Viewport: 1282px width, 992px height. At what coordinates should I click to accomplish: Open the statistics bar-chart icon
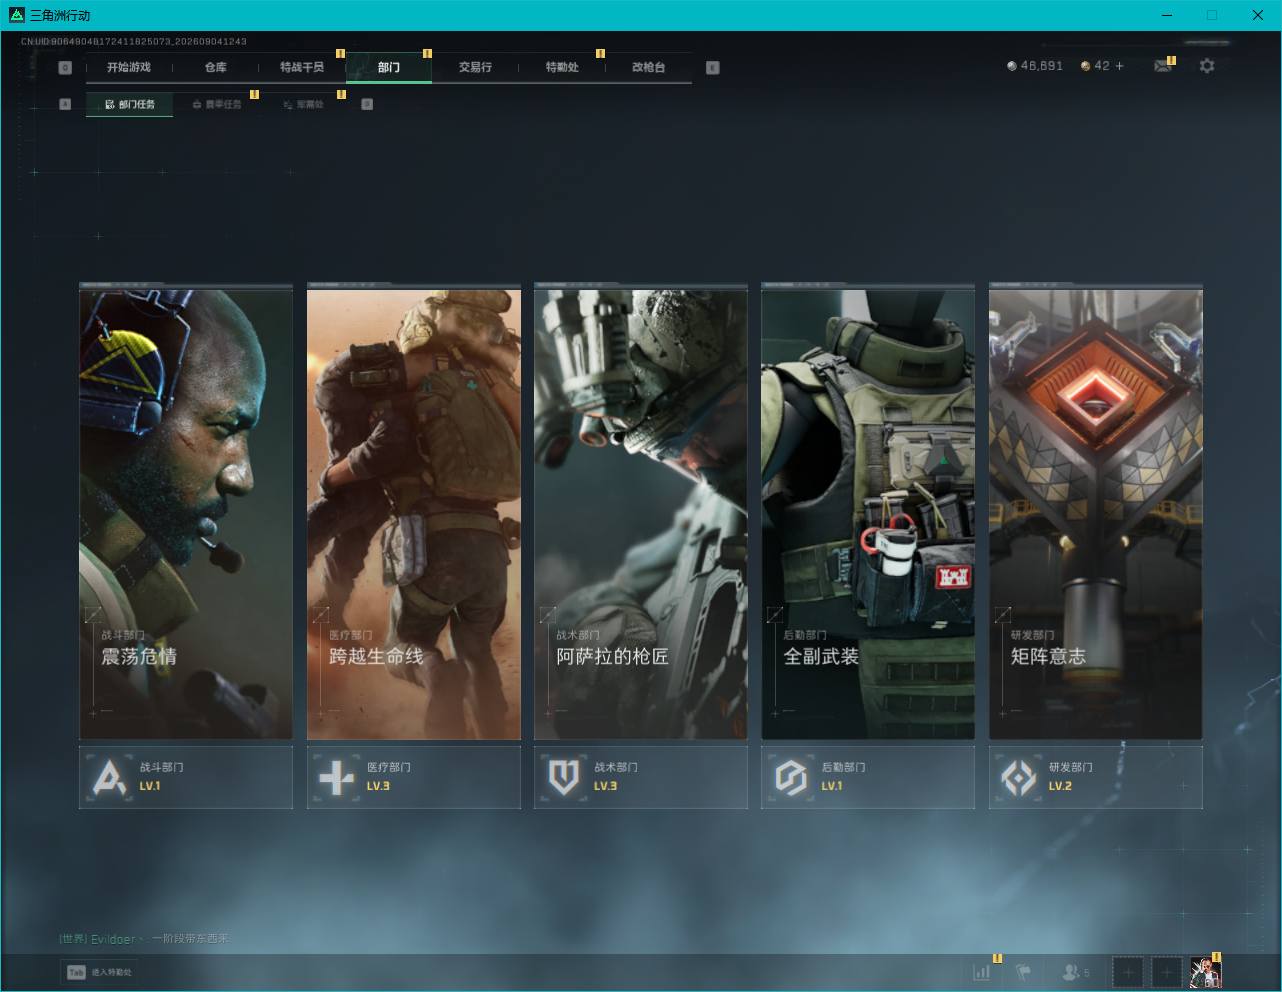coord(982,971)
